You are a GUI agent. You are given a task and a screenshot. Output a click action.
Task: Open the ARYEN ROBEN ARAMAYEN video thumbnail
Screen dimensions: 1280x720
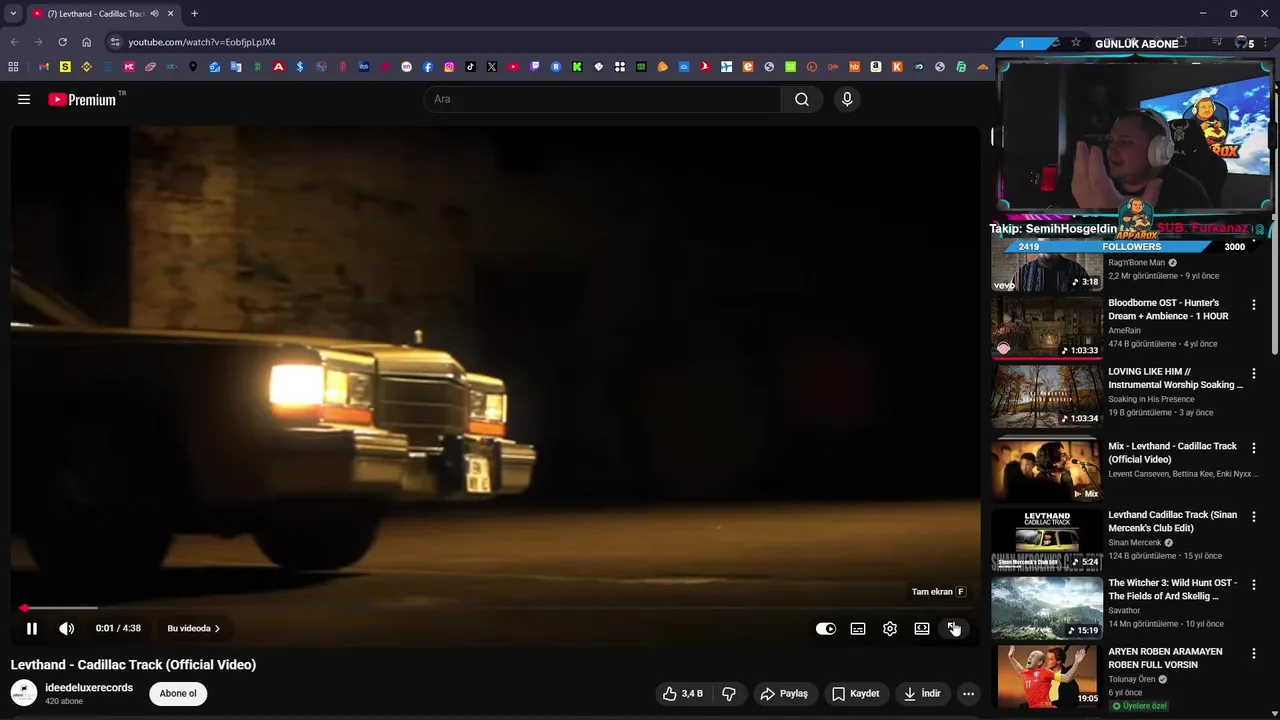(x=1047, y=676)
